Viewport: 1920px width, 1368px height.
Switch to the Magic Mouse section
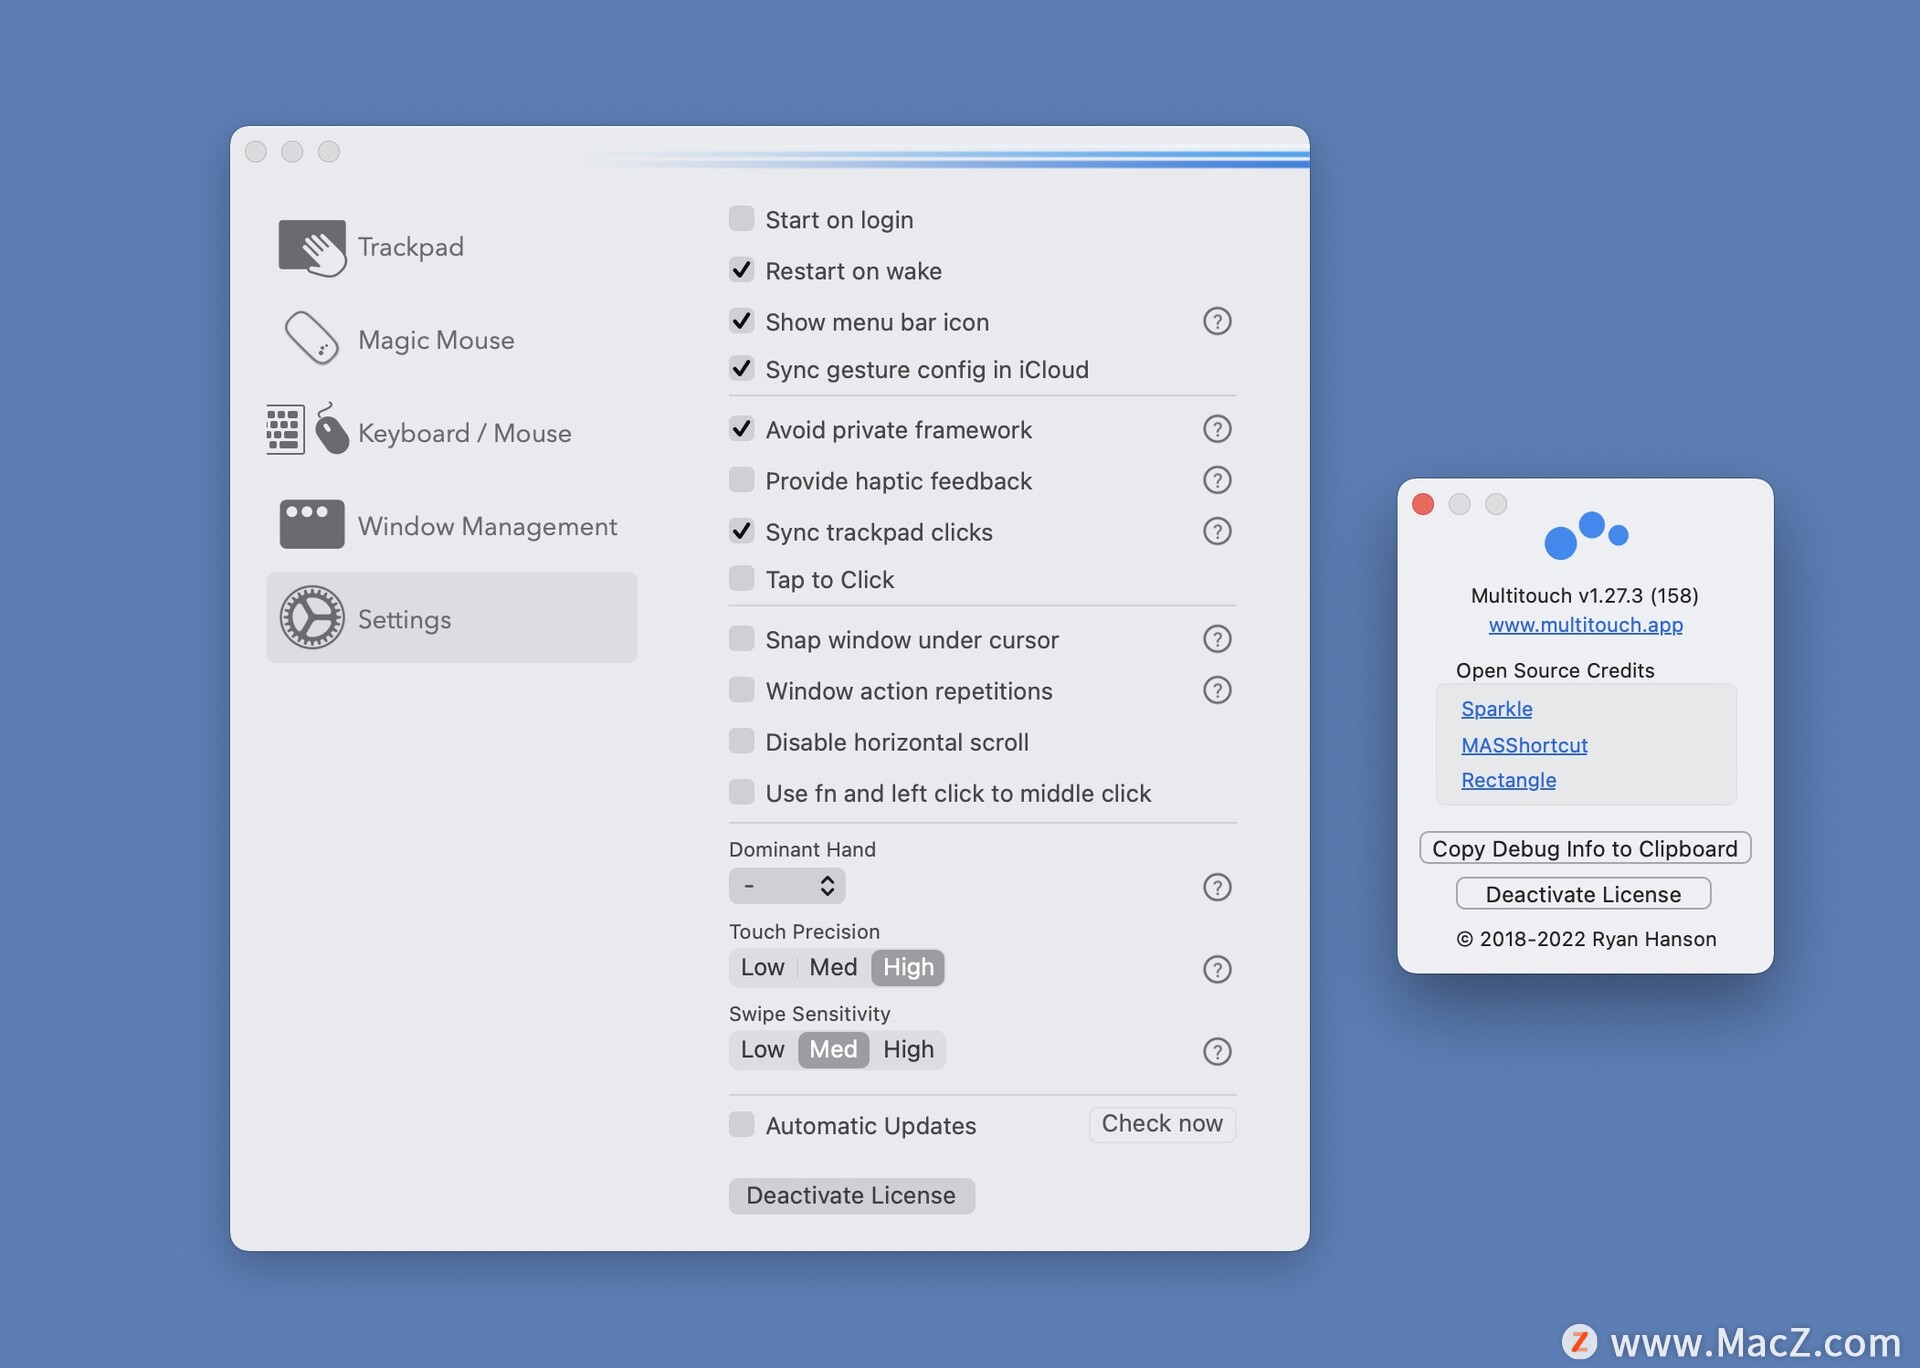click(452, 339)
